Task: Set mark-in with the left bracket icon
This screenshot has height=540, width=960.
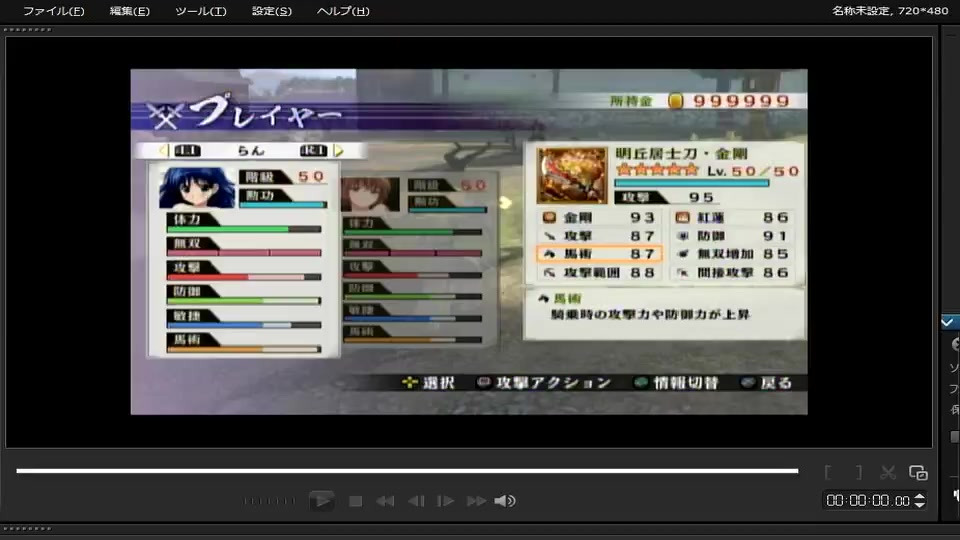Action: click(x=828, y=473)
